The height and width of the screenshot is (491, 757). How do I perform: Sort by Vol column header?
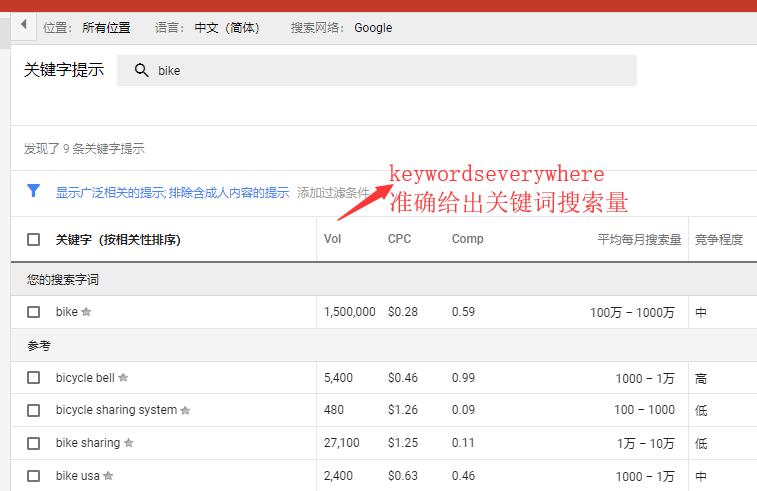point(333,239)
